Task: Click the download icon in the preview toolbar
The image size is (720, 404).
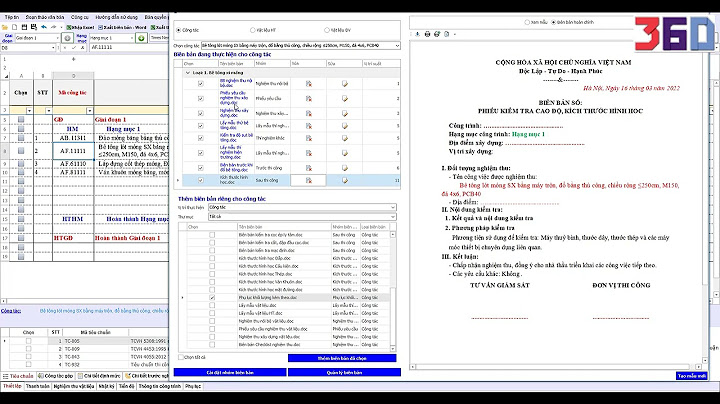Action: (x=417, y=34)
